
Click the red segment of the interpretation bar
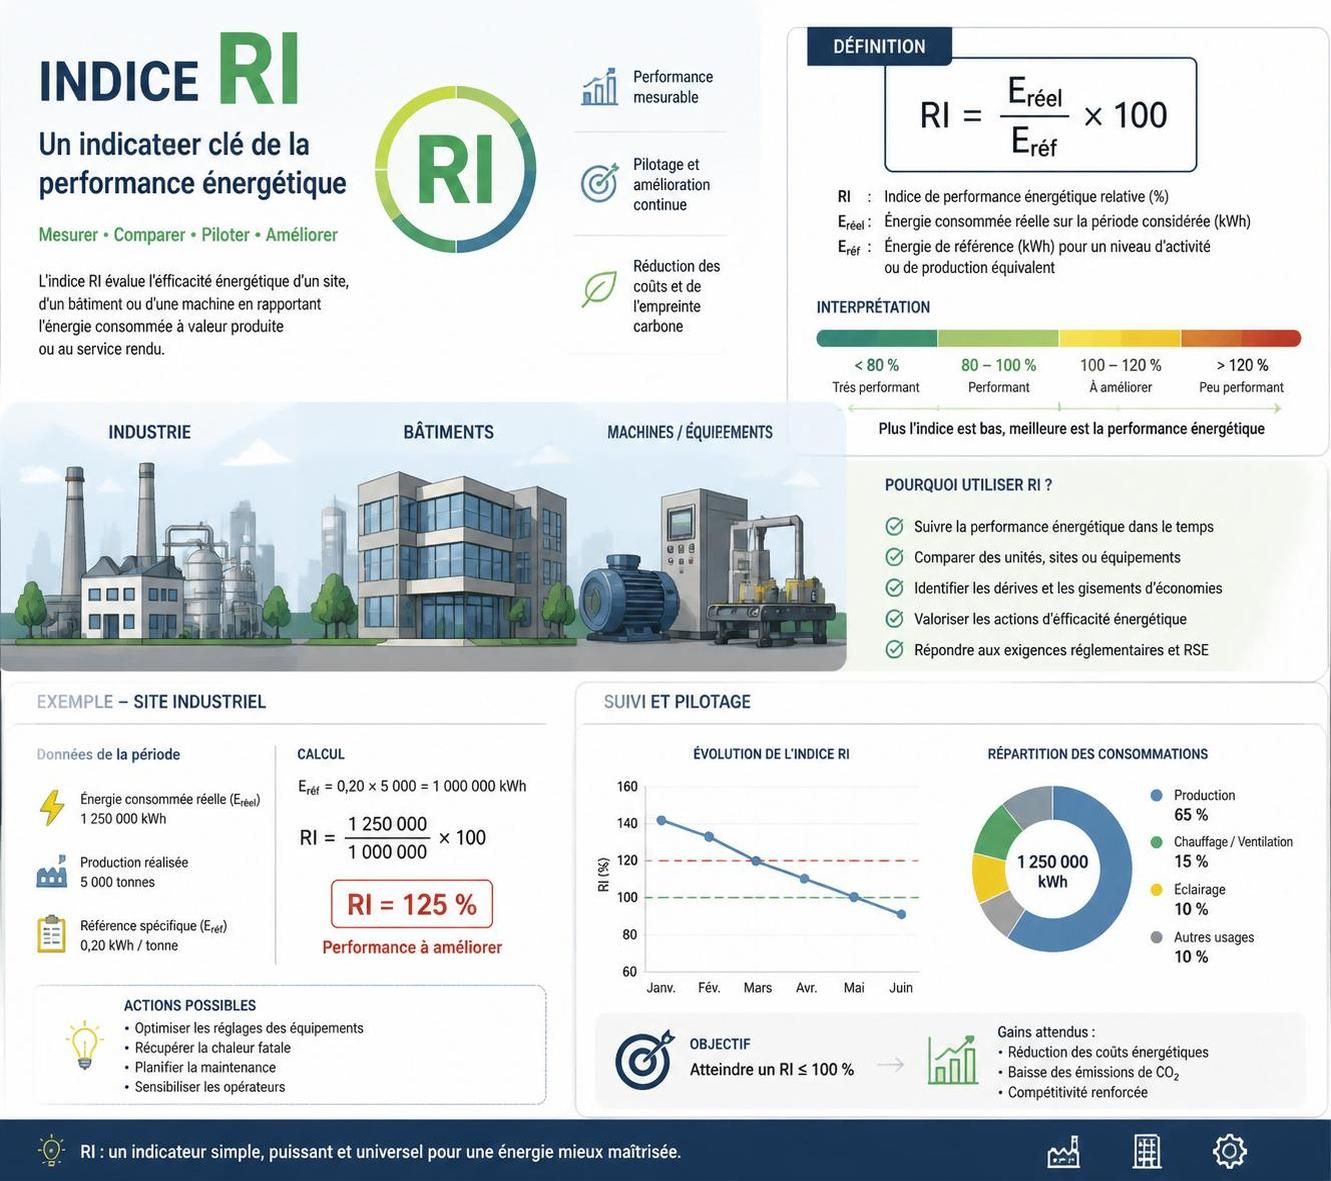[1241, 338]
